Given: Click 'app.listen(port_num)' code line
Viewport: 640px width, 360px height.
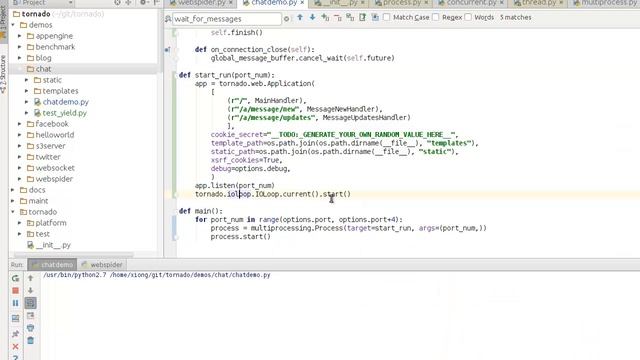Looking at the screenshot, I should pyautogui.click(x=235, y=185).
